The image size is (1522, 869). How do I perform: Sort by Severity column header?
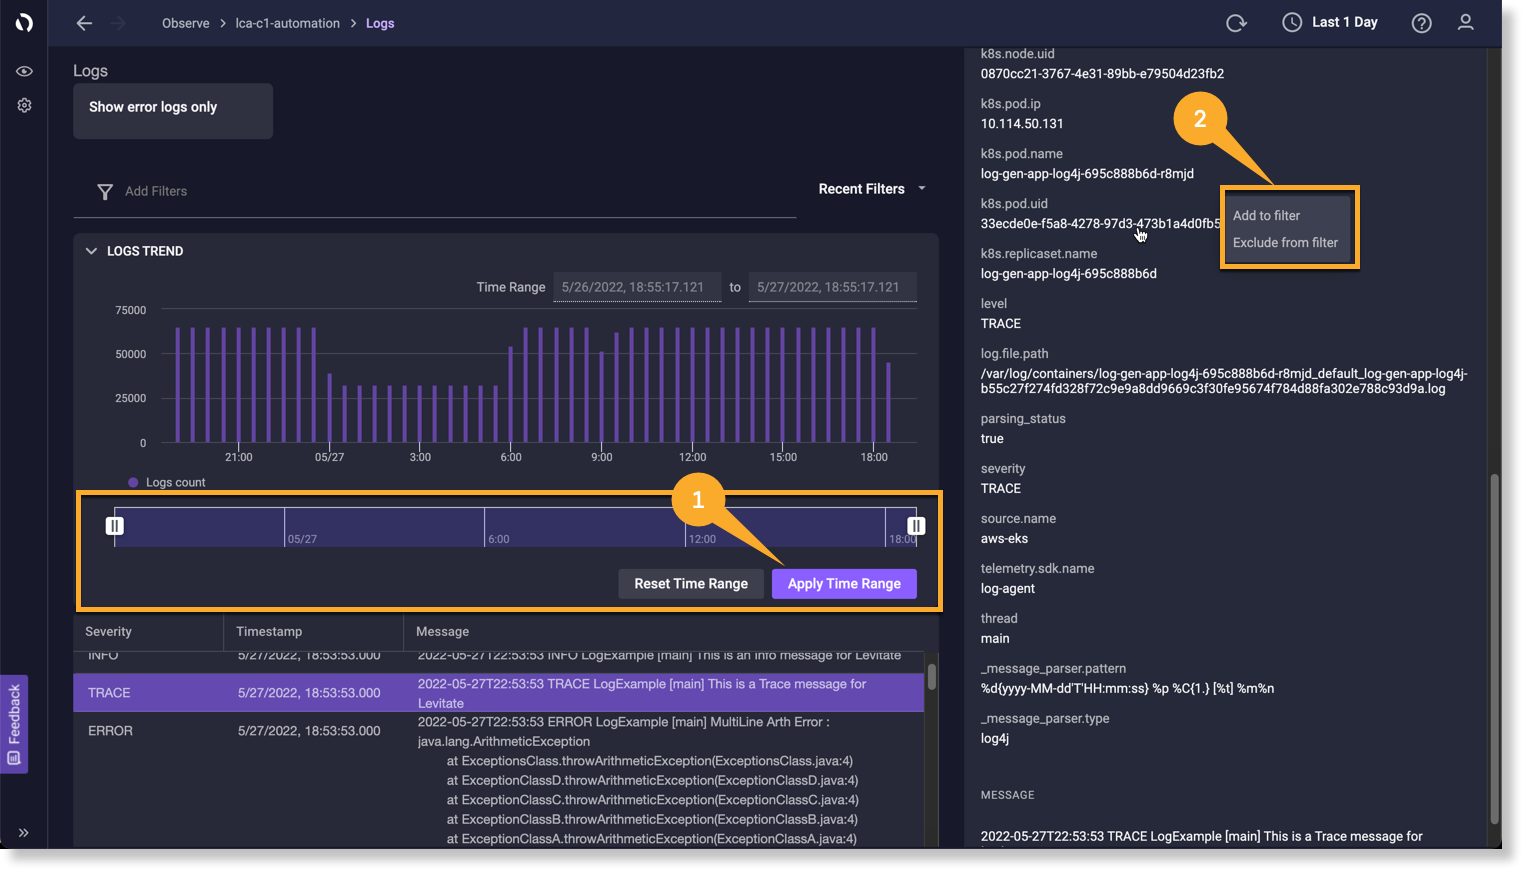pyautogui.click(x=108, y=632)
